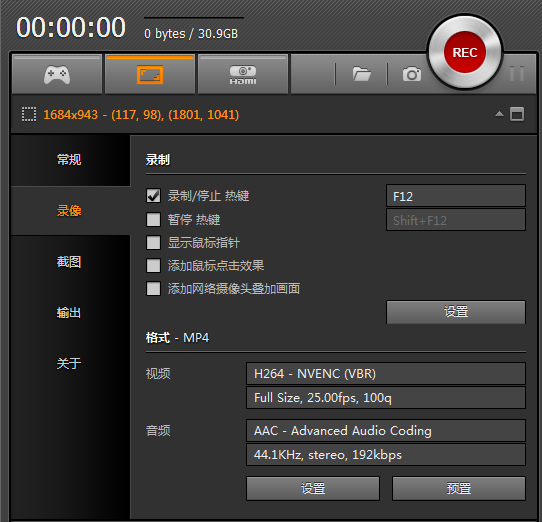Open the output folder icon

point(362,74)
